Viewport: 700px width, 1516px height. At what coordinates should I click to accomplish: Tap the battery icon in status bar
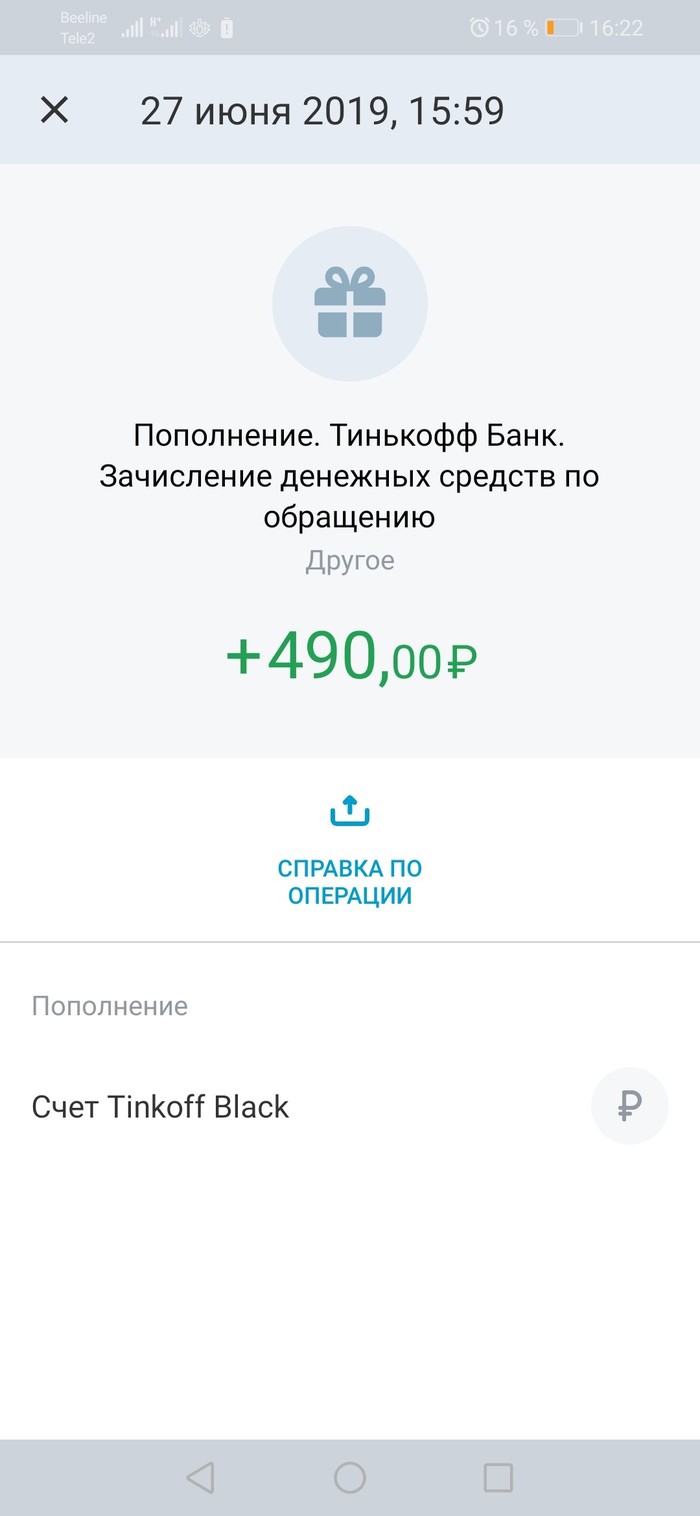[x=565, y=28]
